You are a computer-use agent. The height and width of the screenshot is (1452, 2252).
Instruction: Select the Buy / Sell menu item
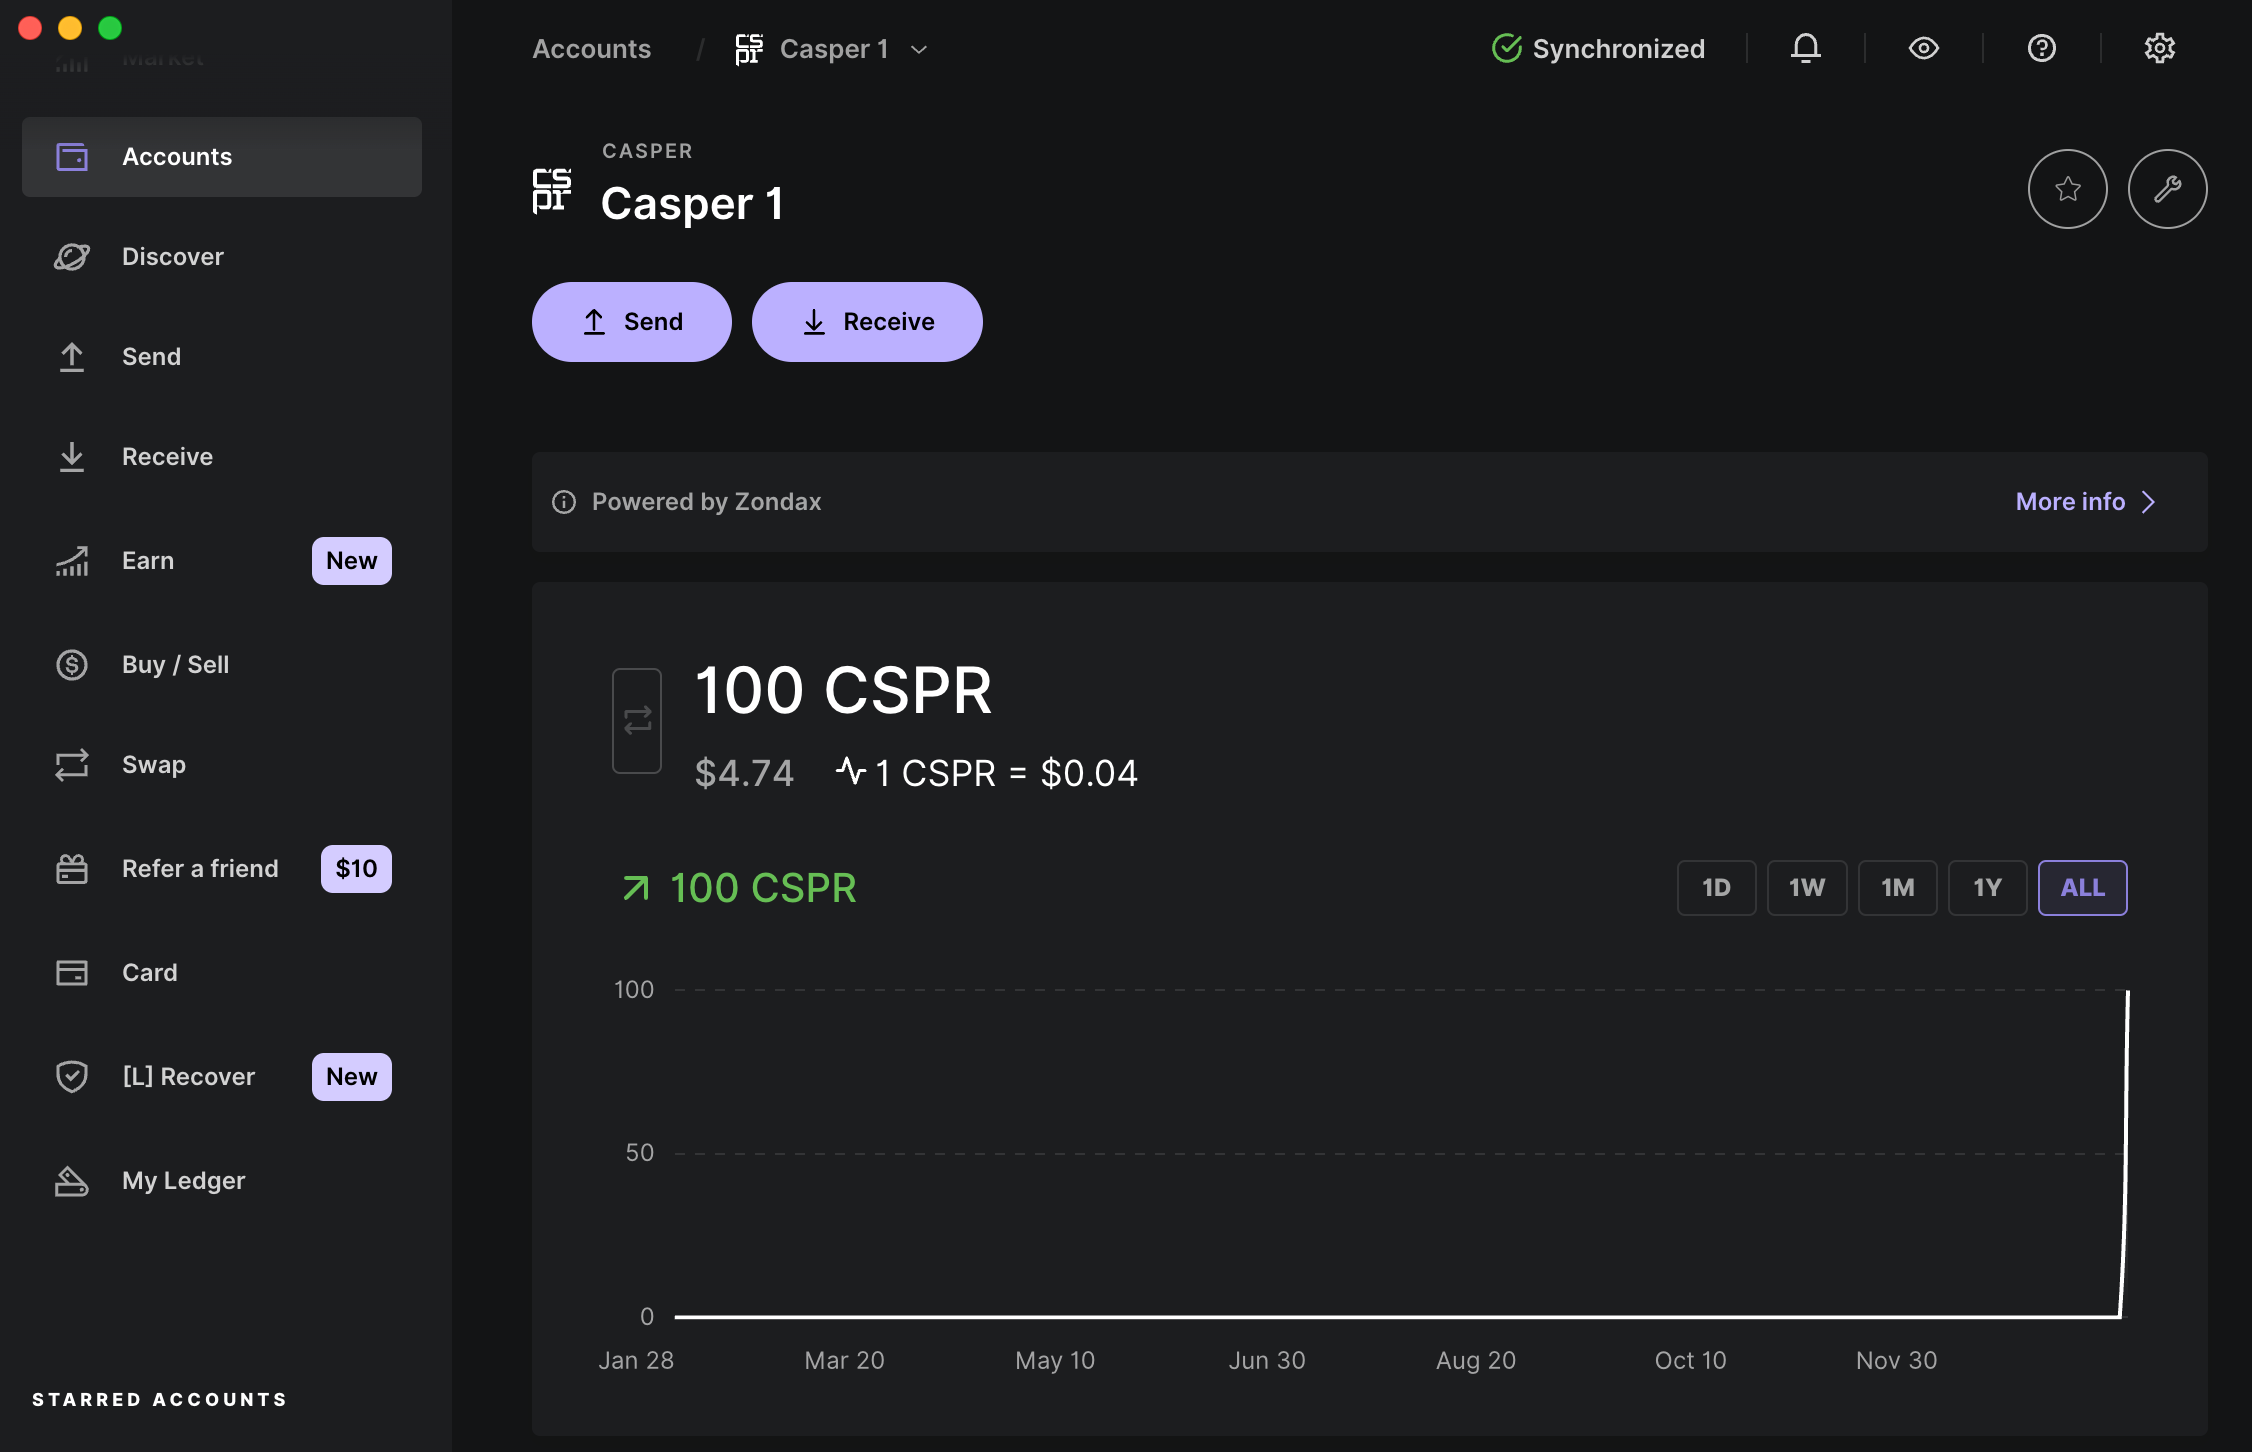pos(176,661)
